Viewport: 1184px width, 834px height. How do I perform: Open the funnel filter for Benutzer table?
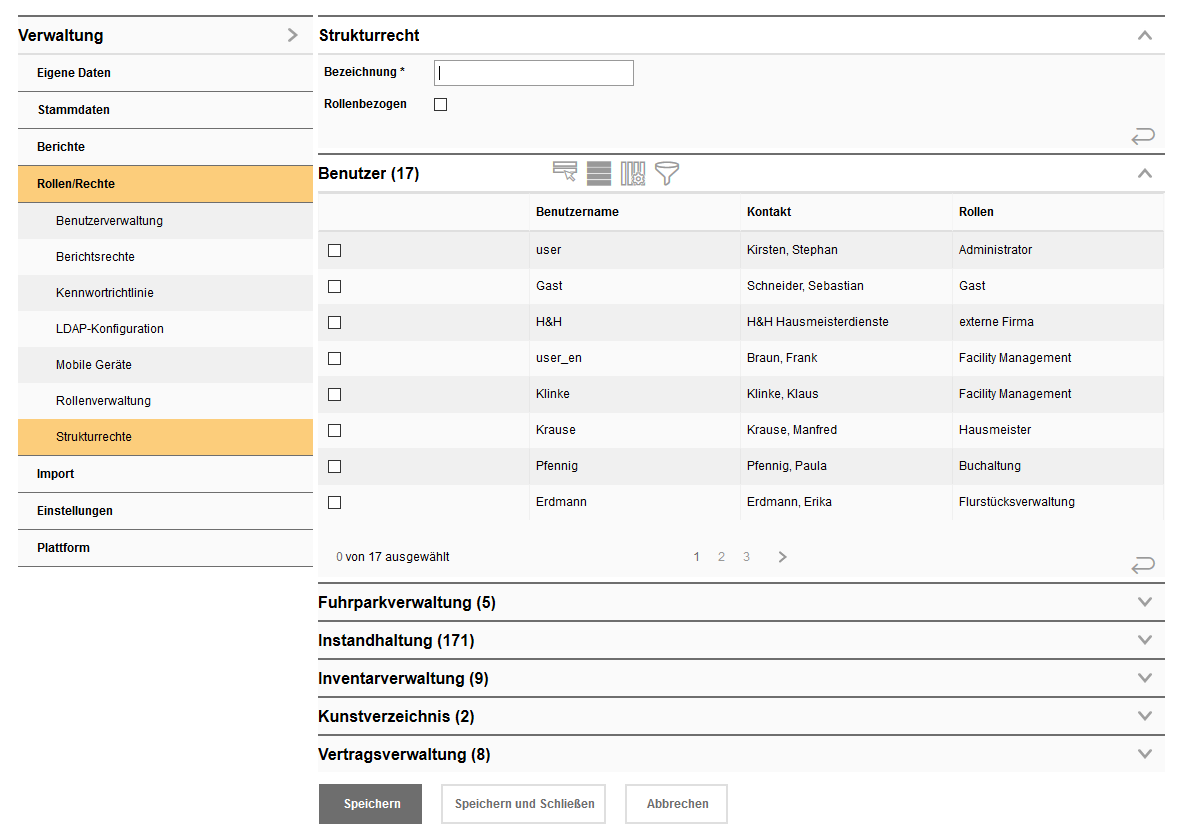click(x=667, y=173)
